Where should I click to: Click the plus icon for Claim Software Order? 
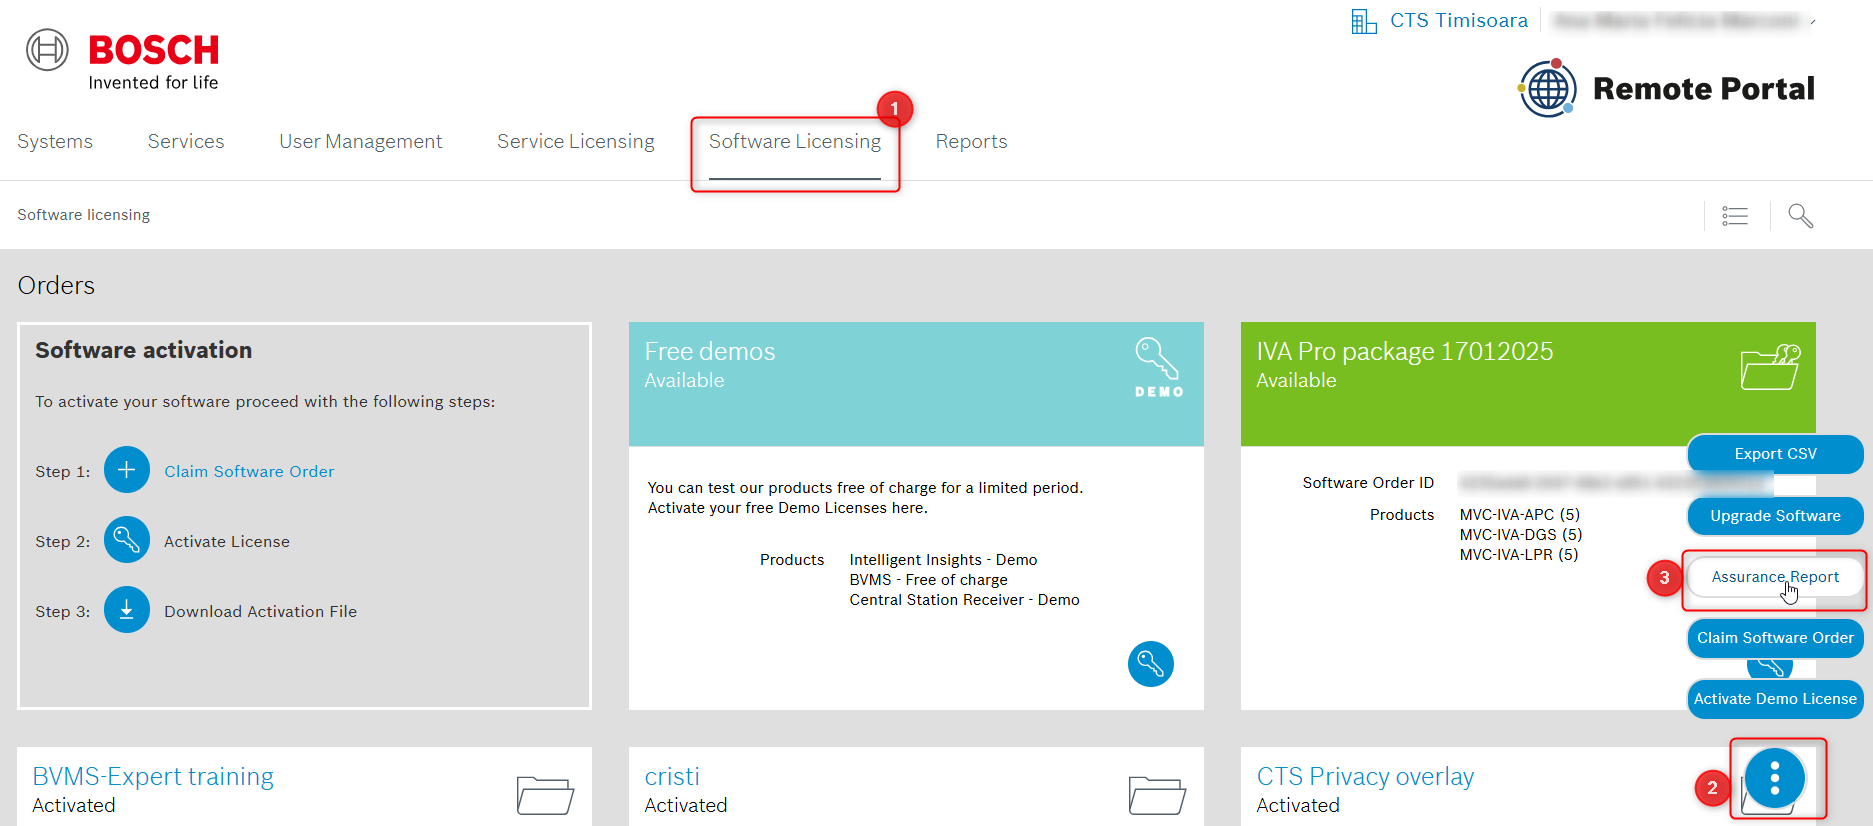[127, 470]
